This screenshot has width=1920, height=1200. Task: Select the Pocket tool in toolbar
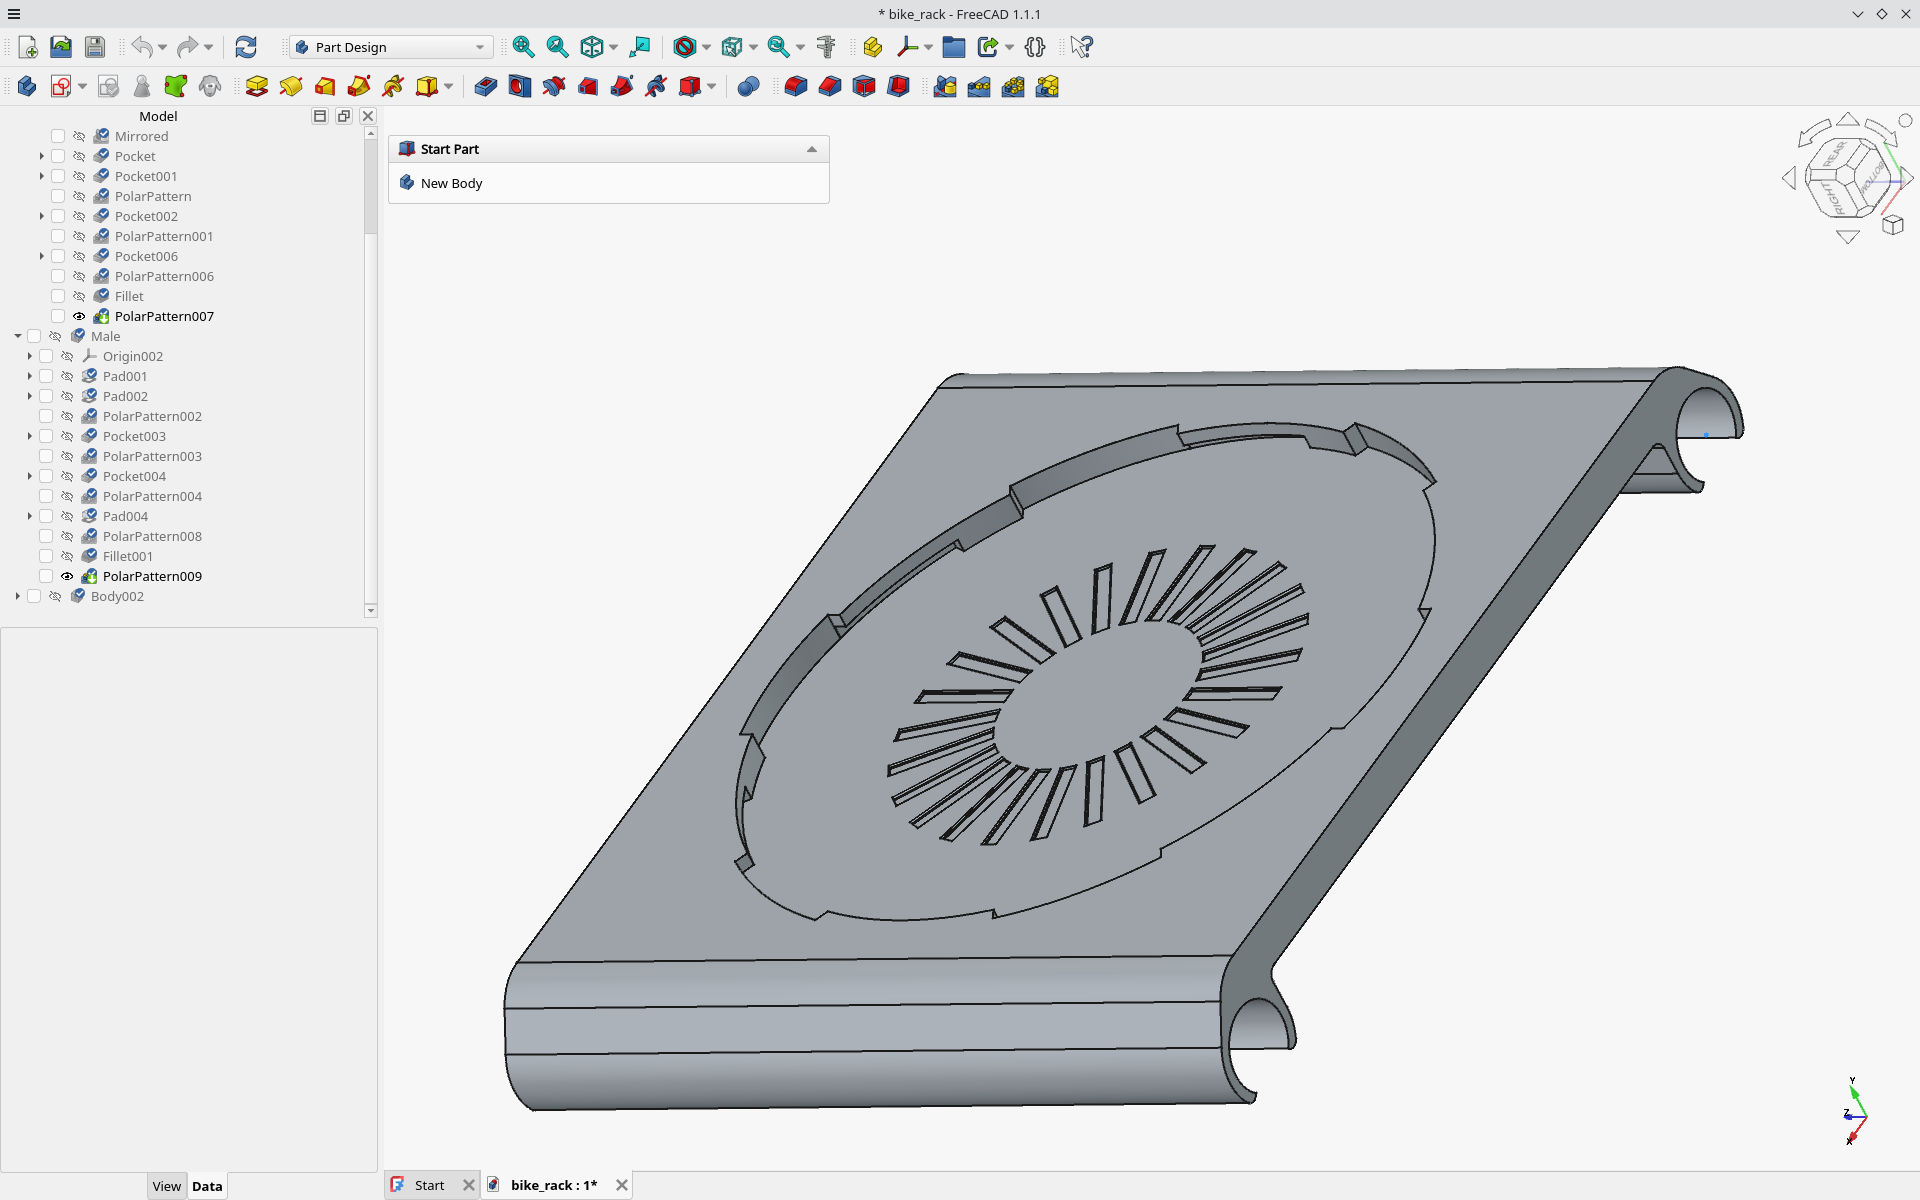[486, 87]
